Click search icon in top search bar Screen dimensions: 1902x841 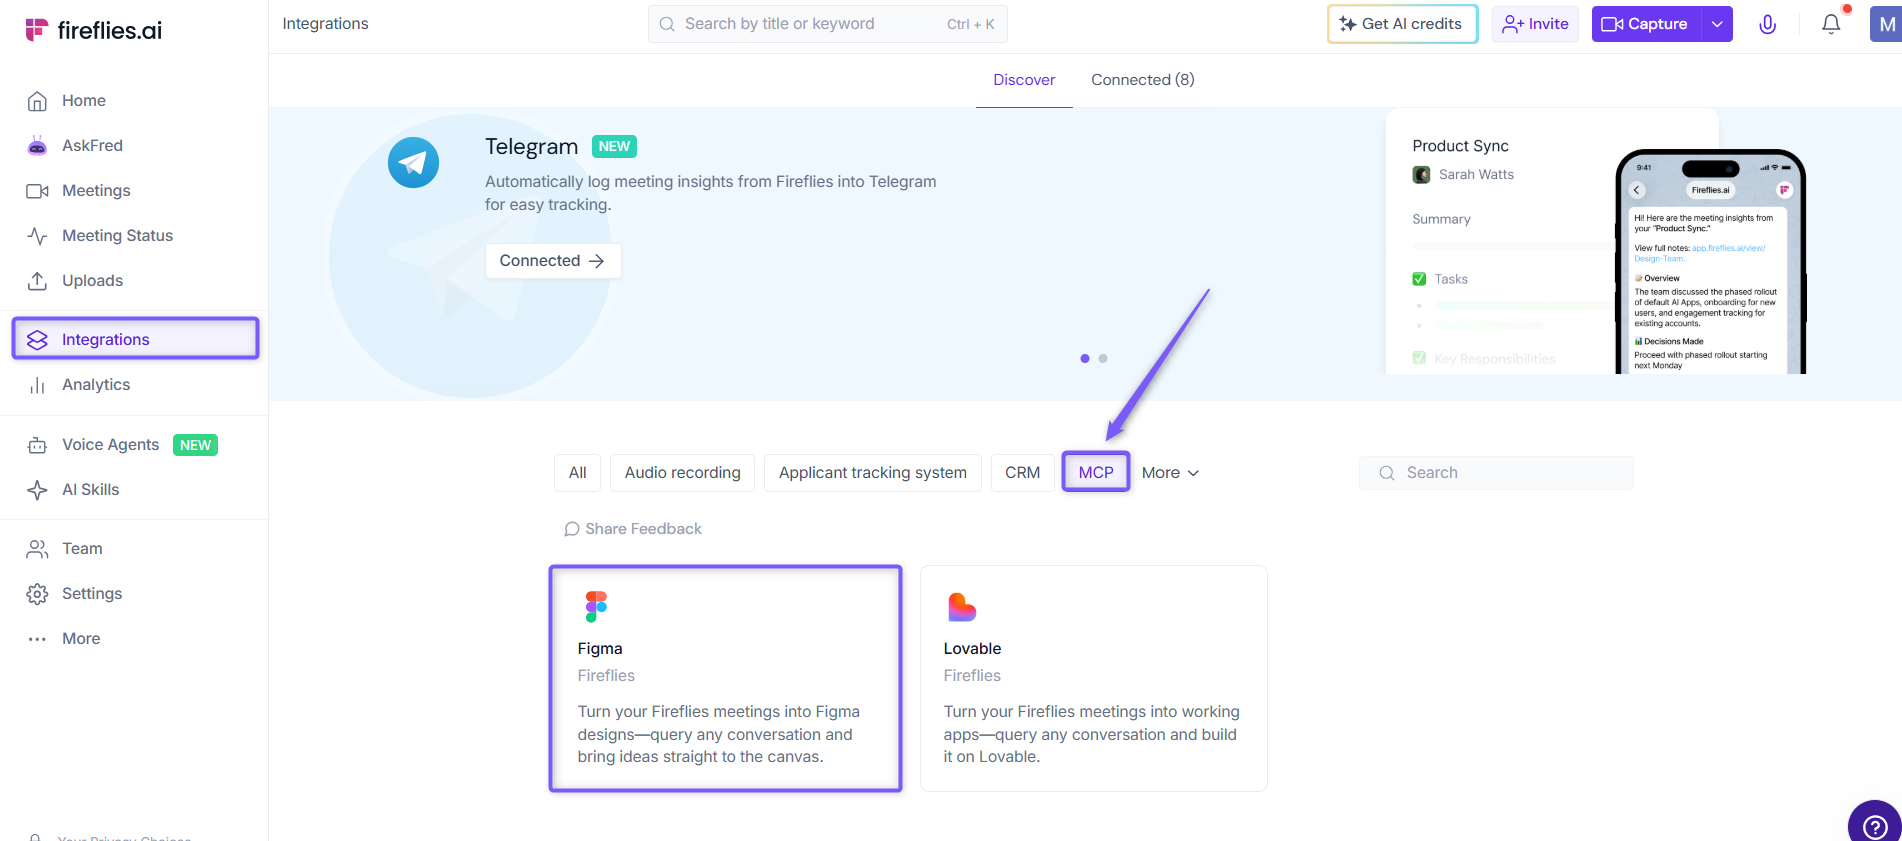[667, 24]
